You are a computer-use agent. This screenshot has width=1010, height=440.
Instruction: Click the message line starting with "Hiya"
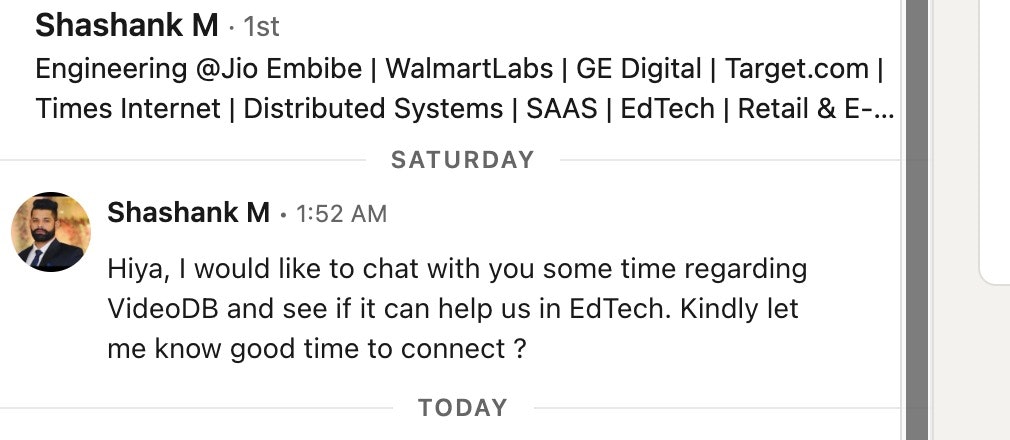tap(457, 270)
